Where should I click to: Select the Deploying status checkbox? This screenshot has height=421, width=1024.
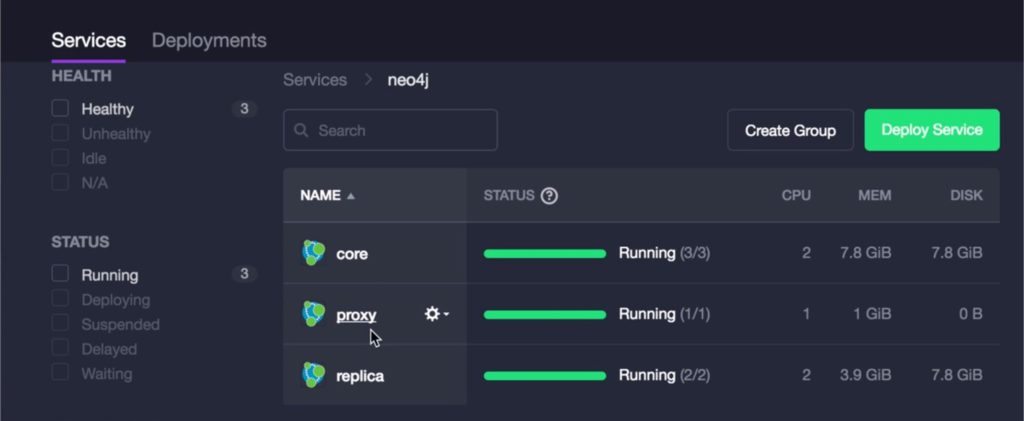(x=60, y=299)
